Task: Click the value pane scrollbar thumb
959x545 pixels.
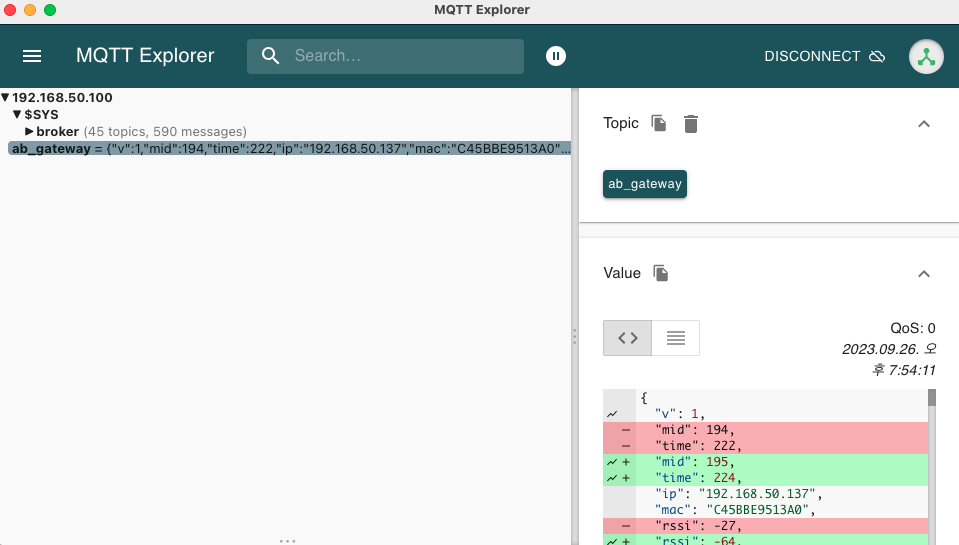Action: click(931, 398)
